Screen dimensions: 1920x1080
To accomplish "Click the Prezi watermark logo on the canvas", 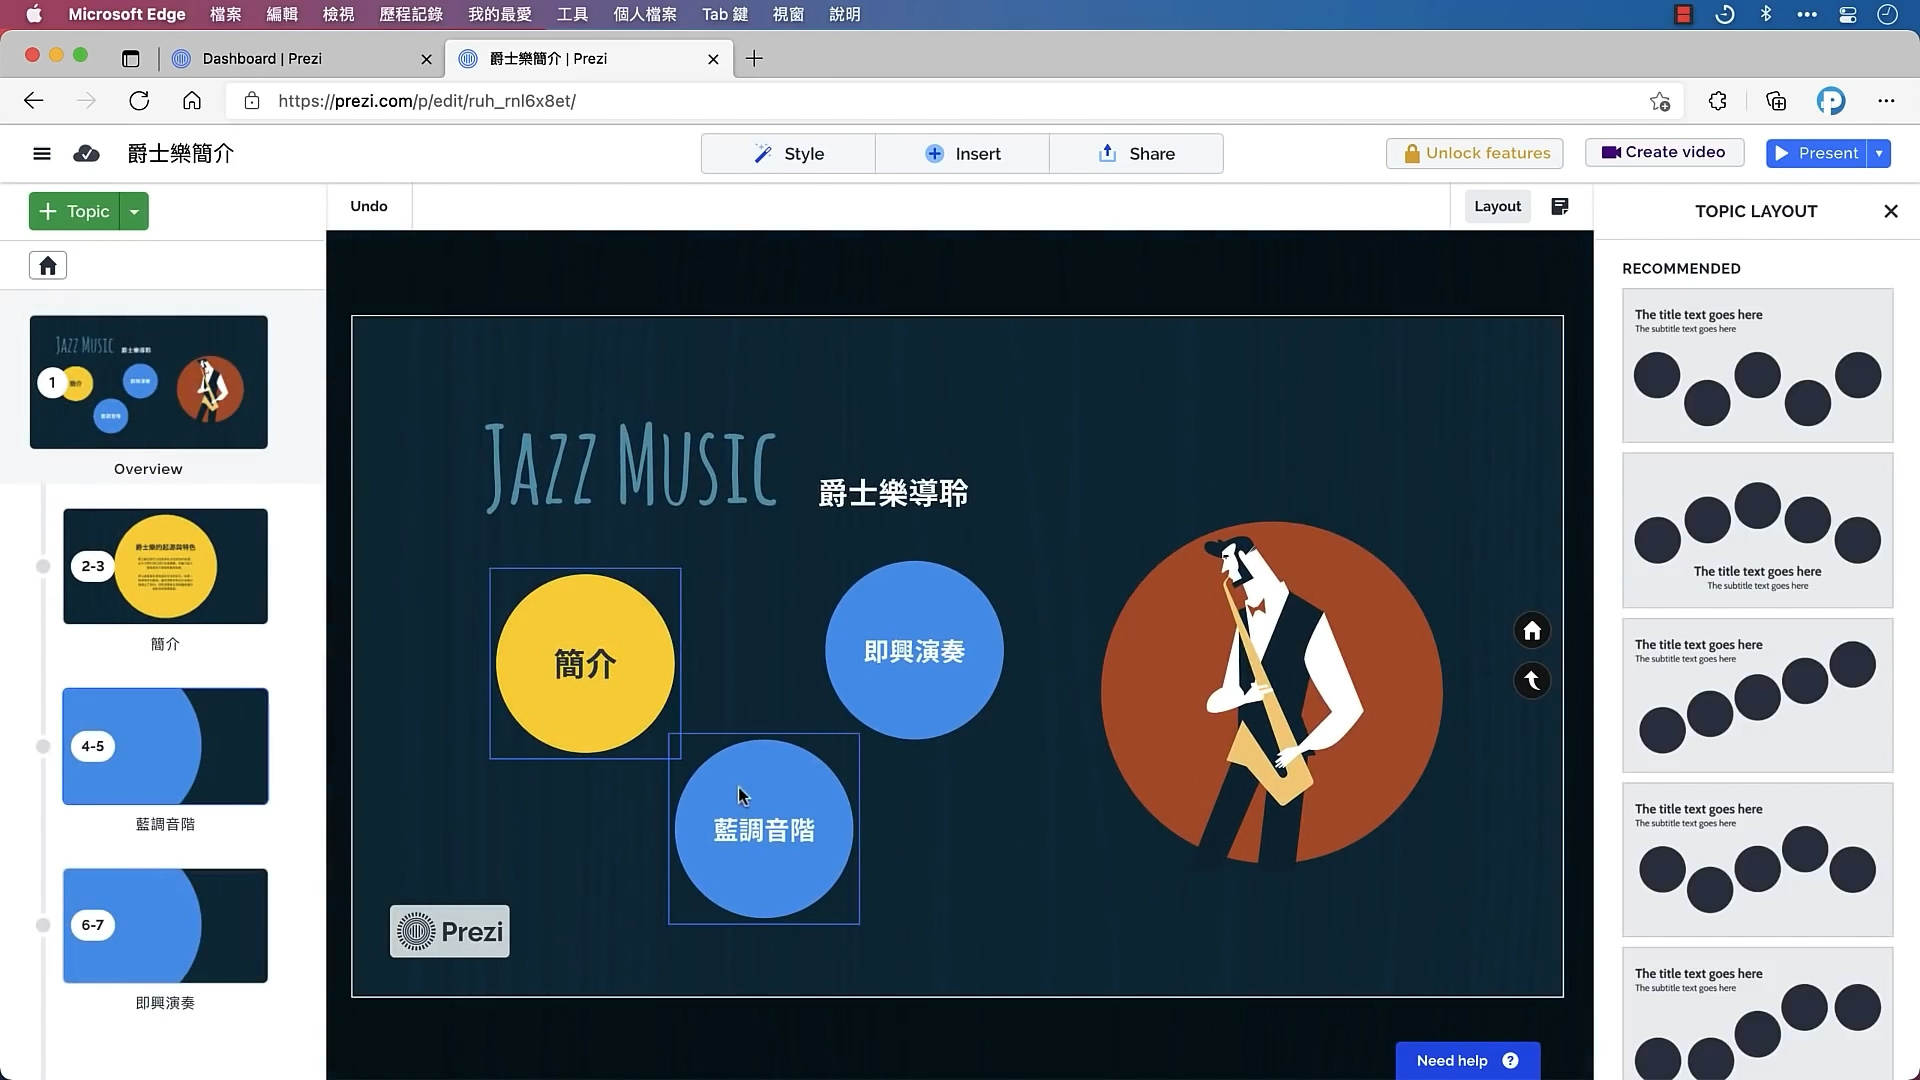I will point(448,931).
